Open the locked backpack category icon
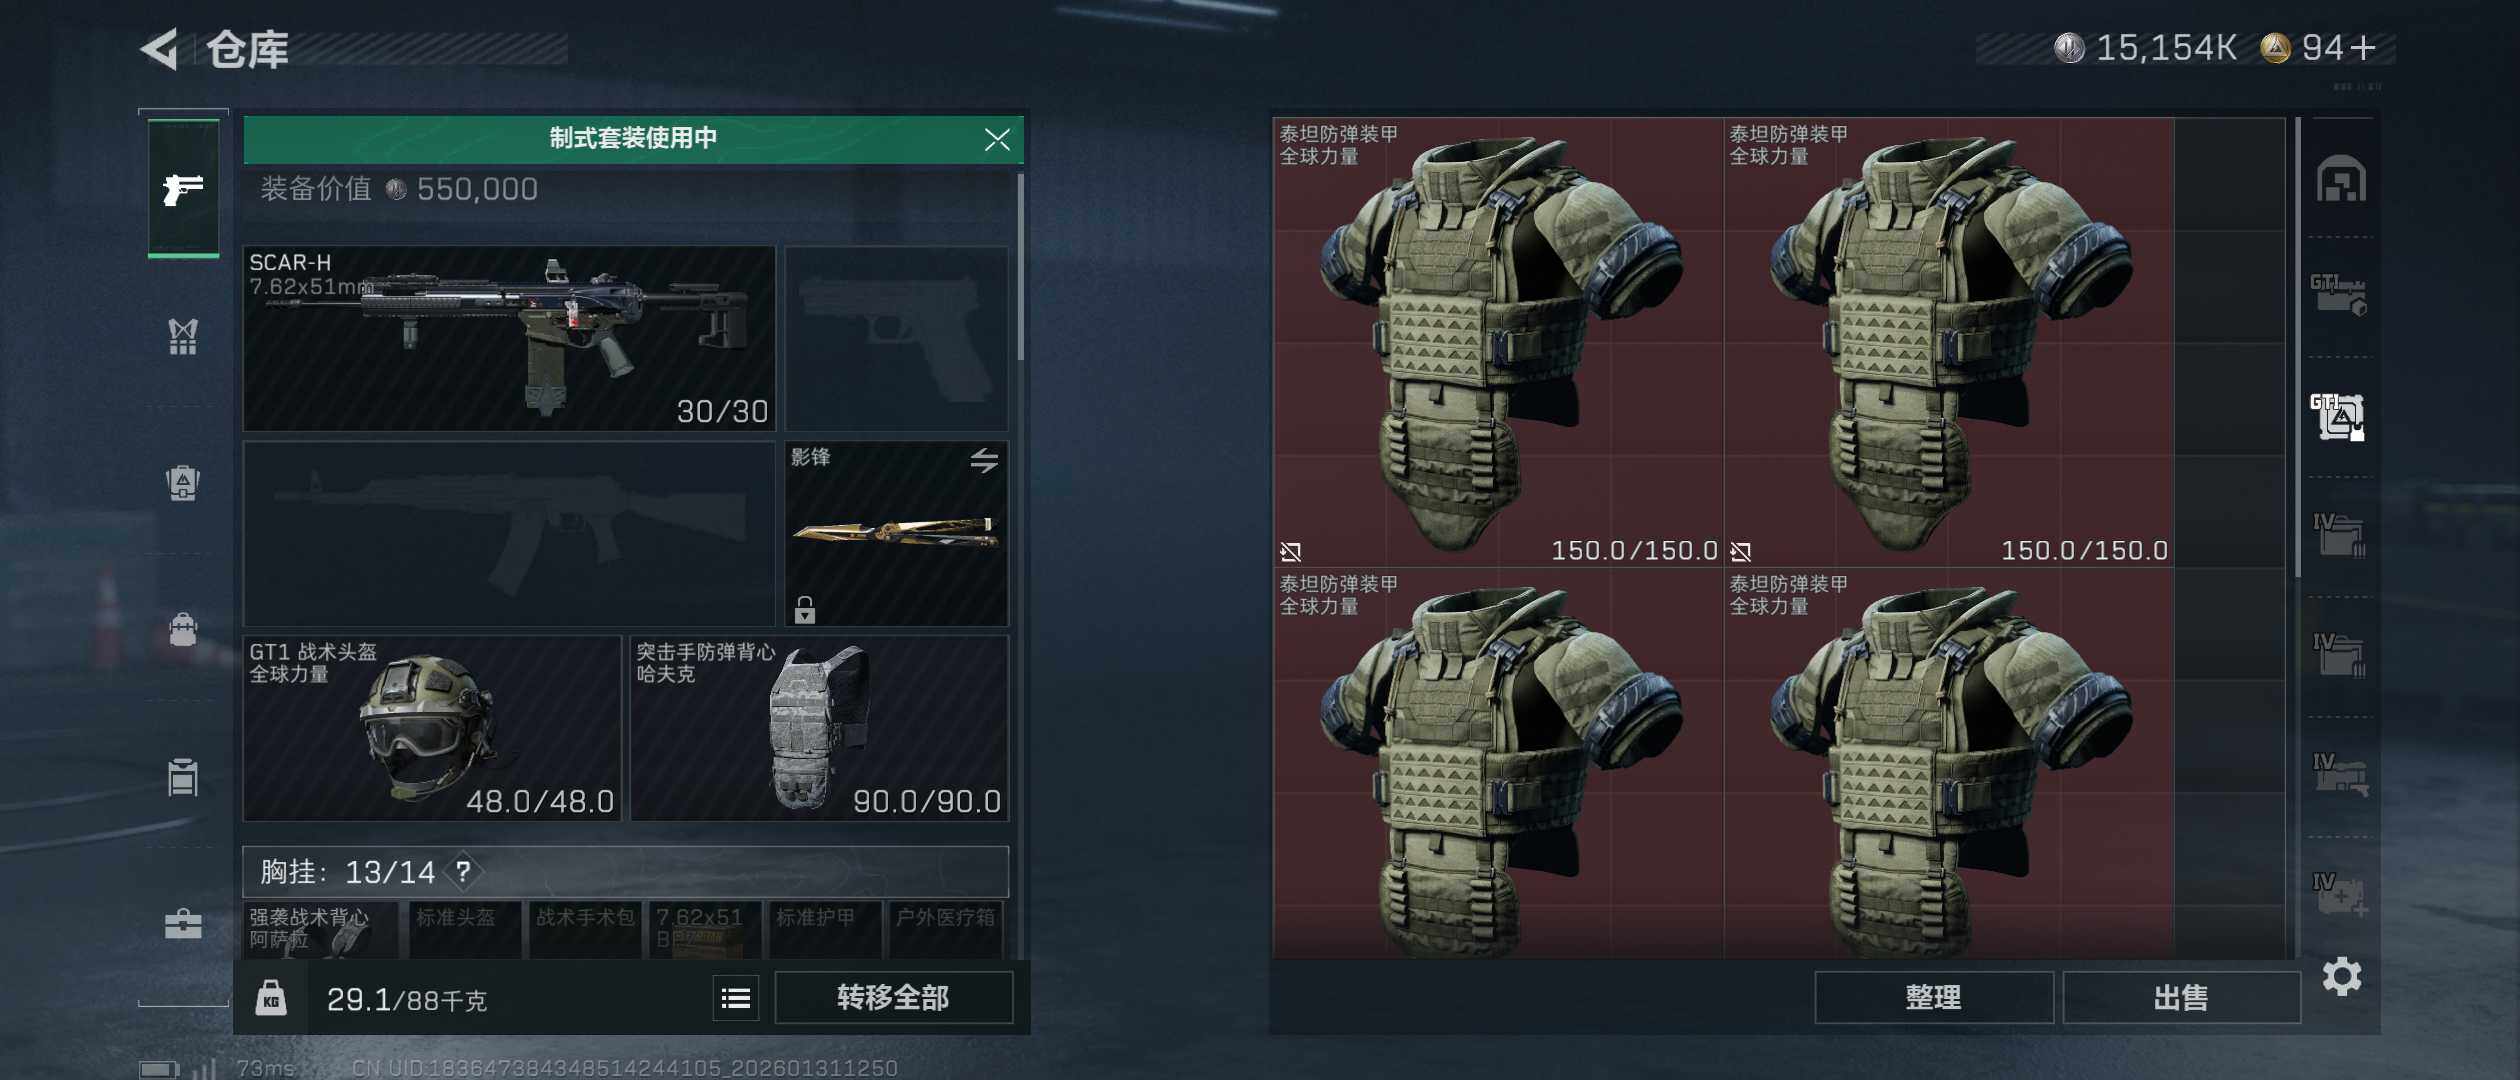This screenshot has width=2520, height=1080. (x=183, y=484)
